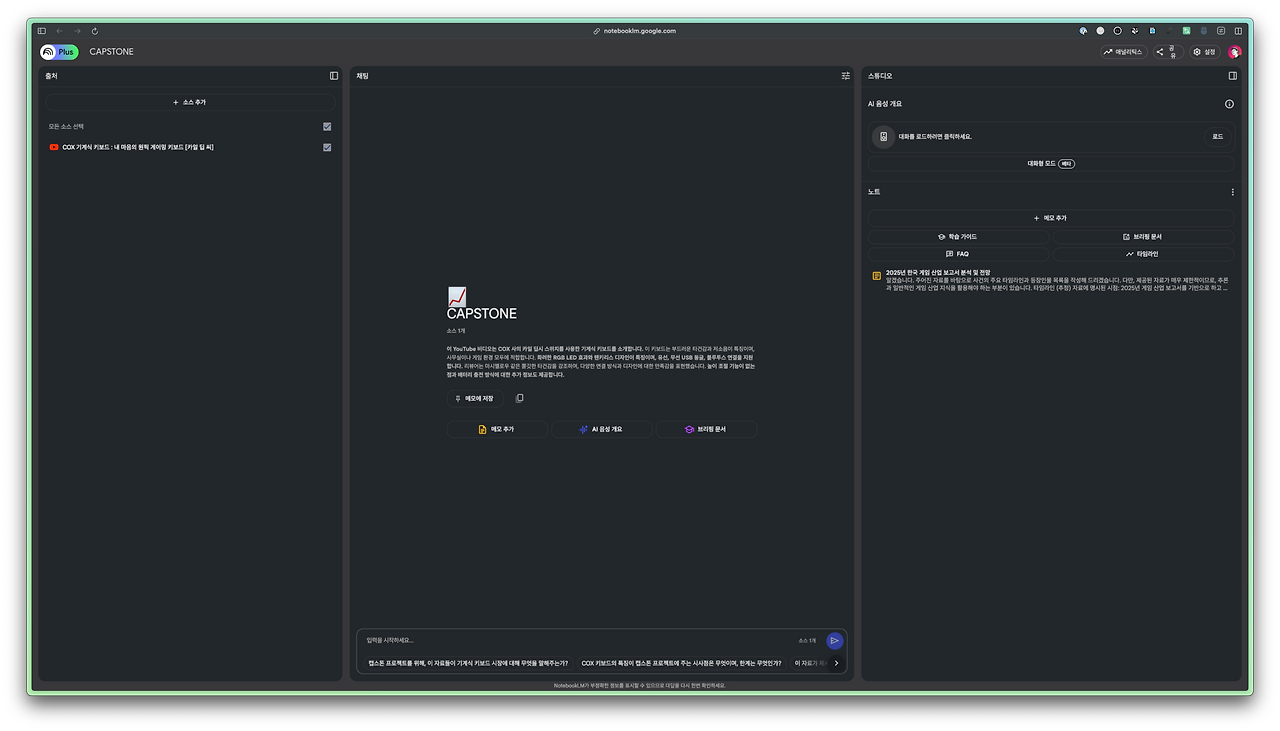
Task: Open the saved note icon for 2025년 report
Action: click(877, 276)
